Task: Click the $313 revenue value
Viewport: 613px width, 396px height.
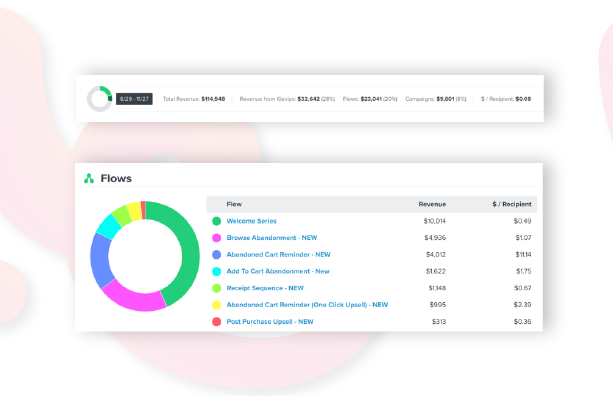Action: tap(439, 322)
